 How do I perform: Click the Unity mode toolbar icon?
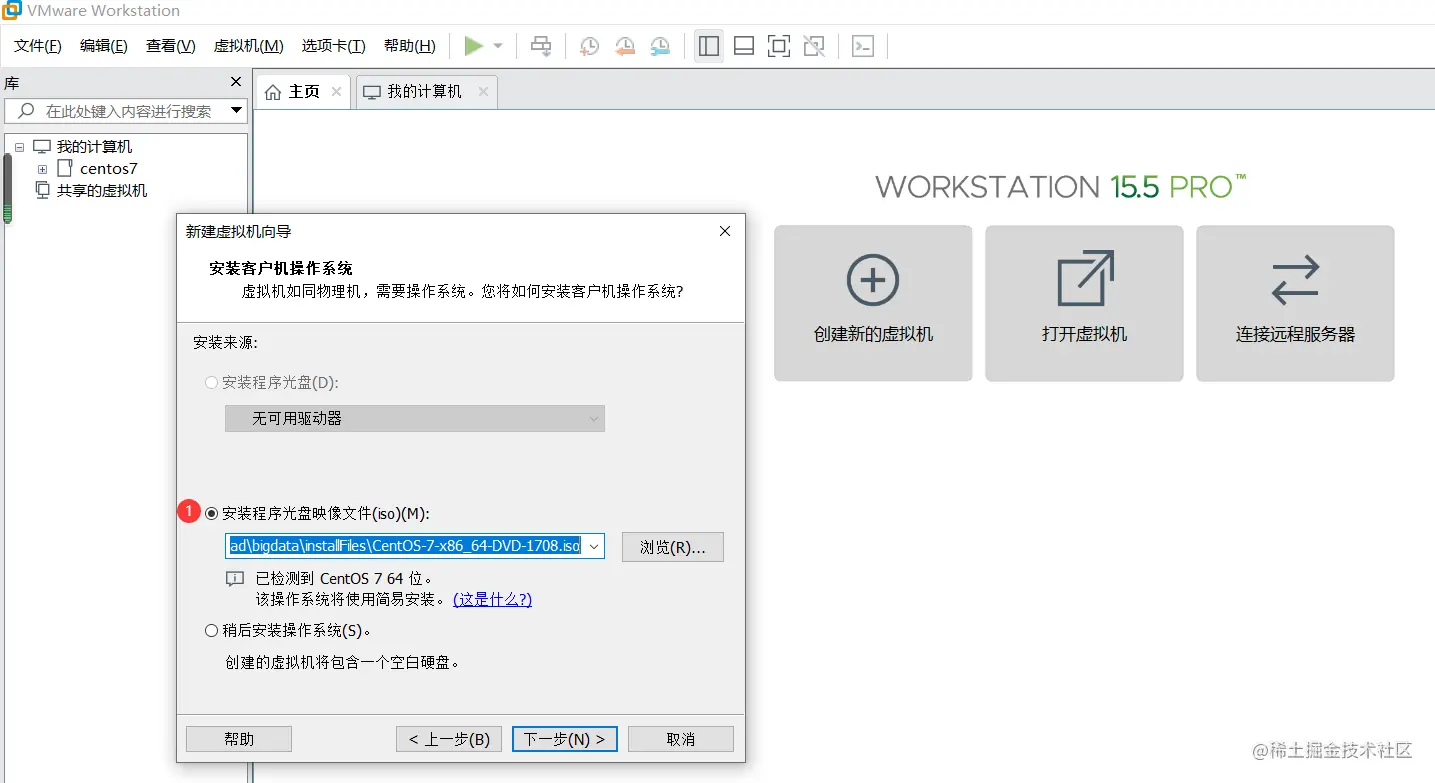click(x=813, y=46)
